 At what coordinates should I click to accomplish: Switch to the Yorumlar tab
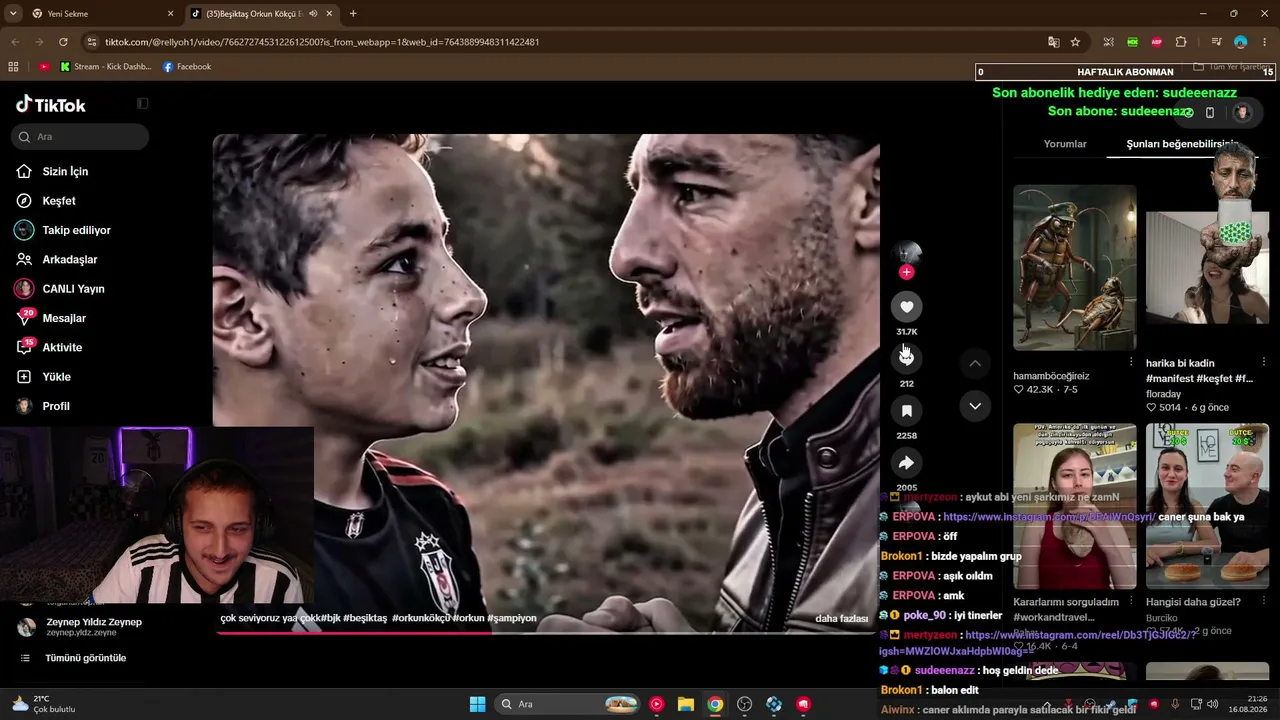point(1065,144)
